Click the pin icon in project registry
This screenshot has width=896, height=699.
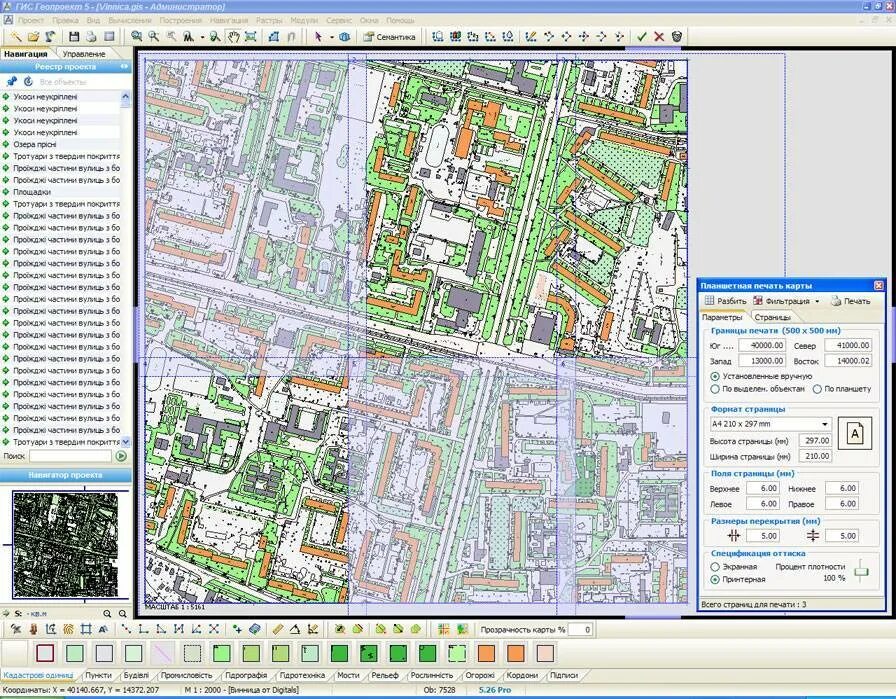coord(11,82)
